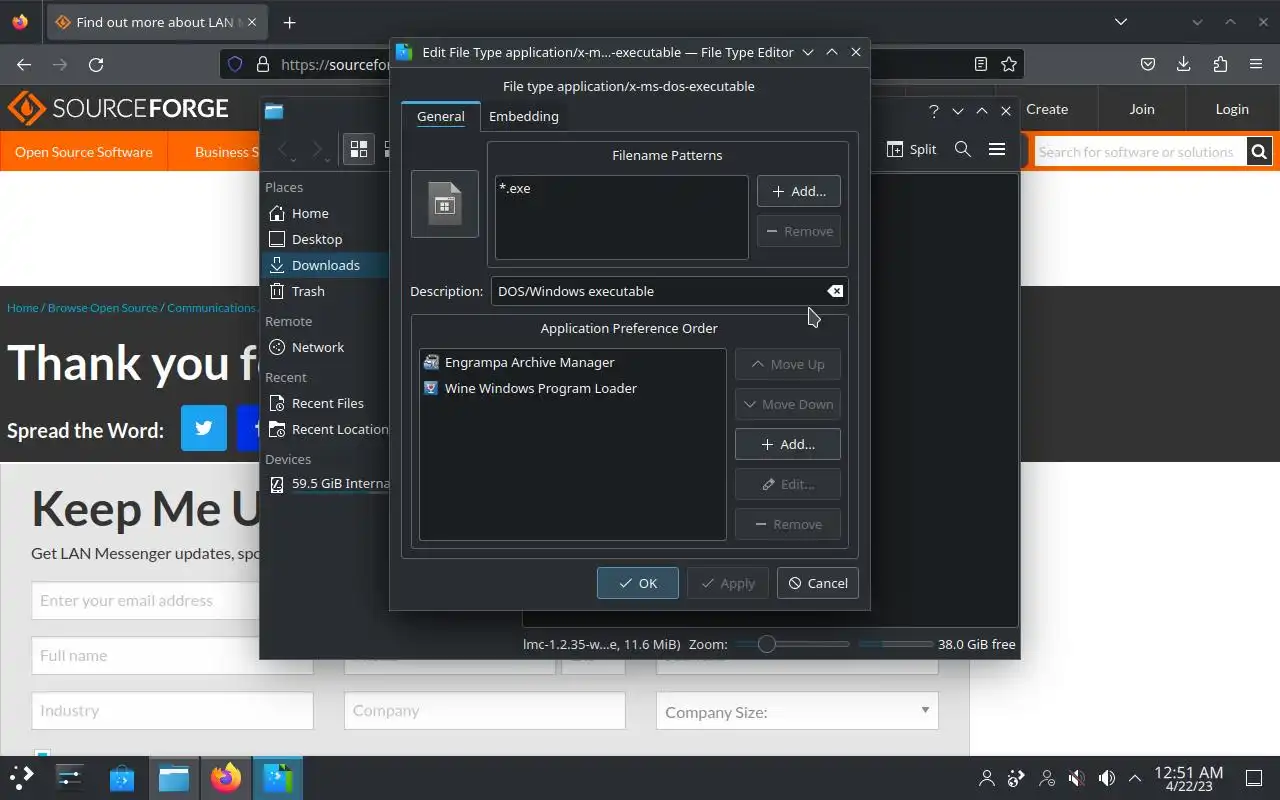The height and width of the screenshot is (800, 1280).
Task: Switch to Dolphin in the taskbar
Action: (x=174, y=777)
